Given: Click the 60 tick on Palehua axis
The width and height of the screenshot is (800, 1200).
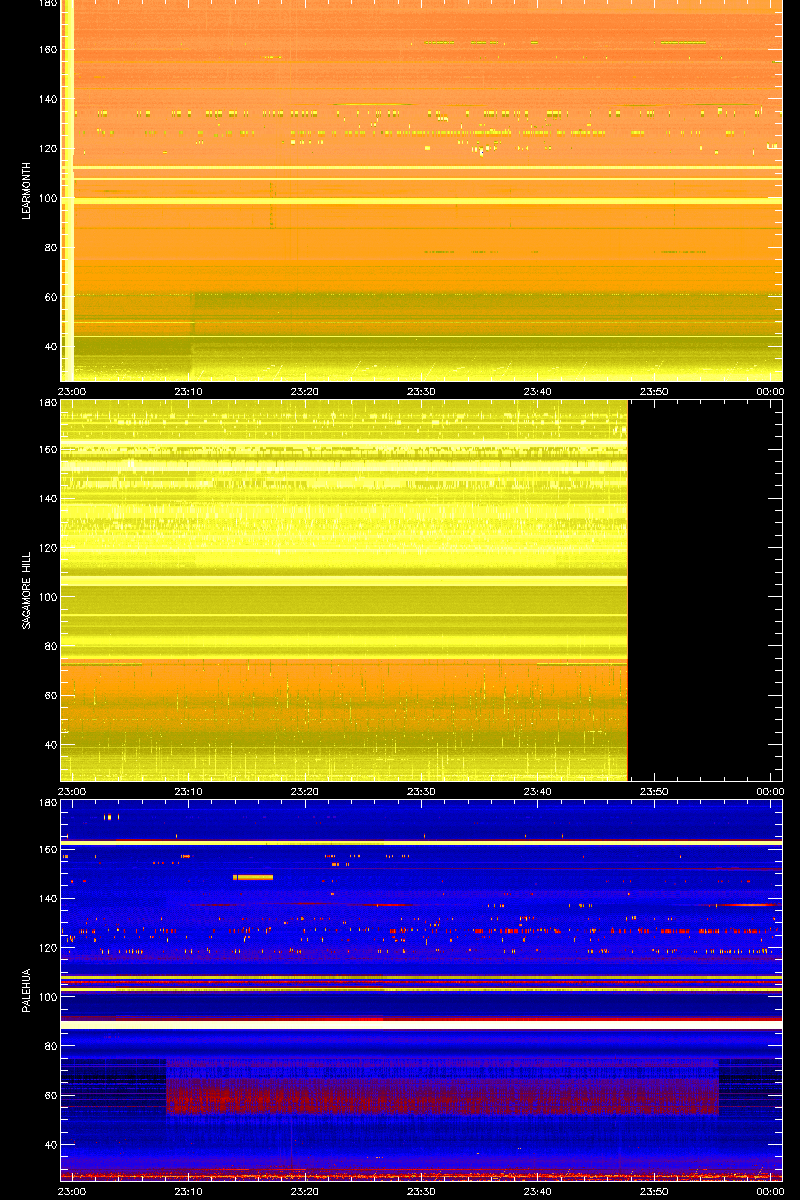Looking at the screenshot, I should (51, 1096).
